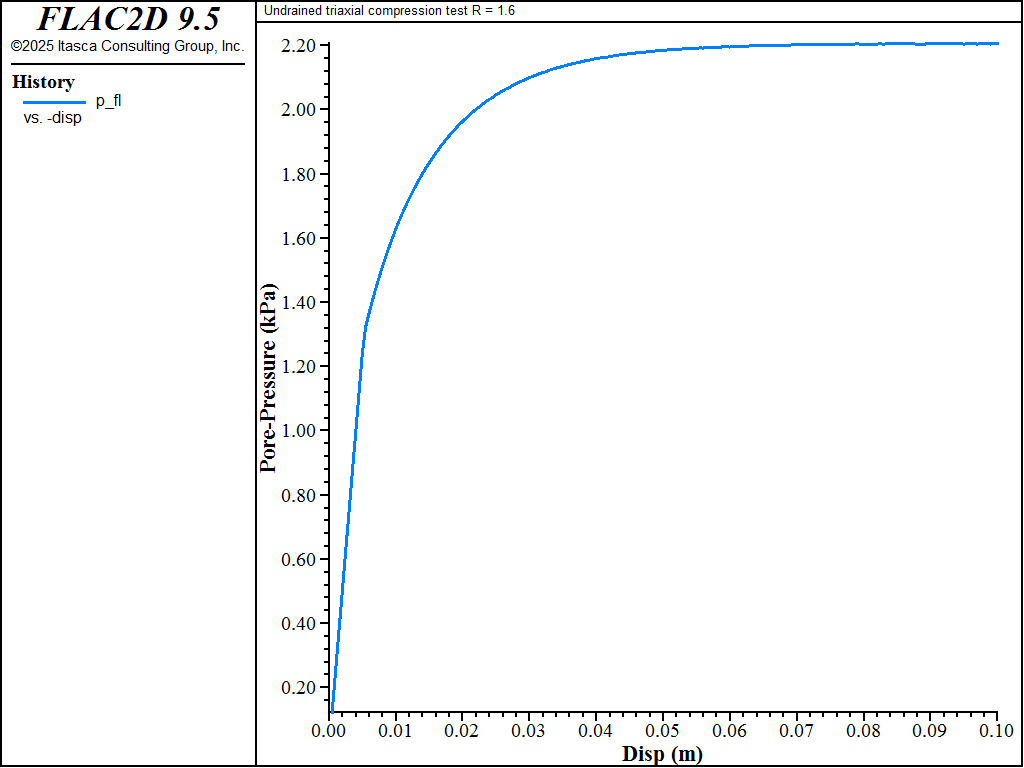Viewport: 1024px width, 768px height.
Task: Click the Pore-Pressure (kPa) axis label
Action: 268,377
